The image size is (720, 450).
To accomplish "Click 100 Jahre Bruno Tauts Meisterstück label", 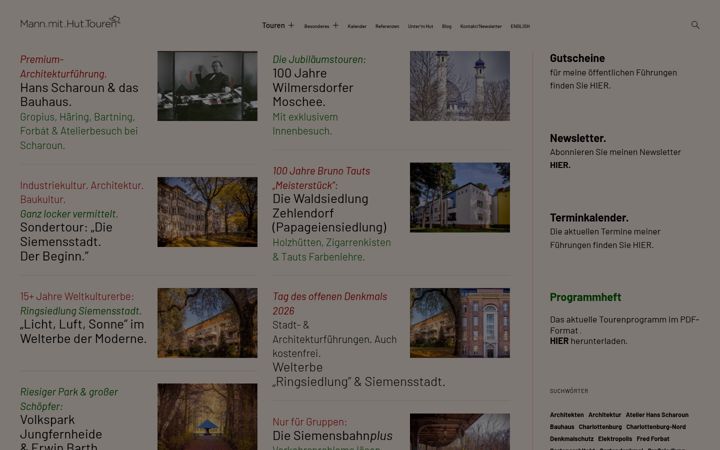I will (x=321, y=178).
